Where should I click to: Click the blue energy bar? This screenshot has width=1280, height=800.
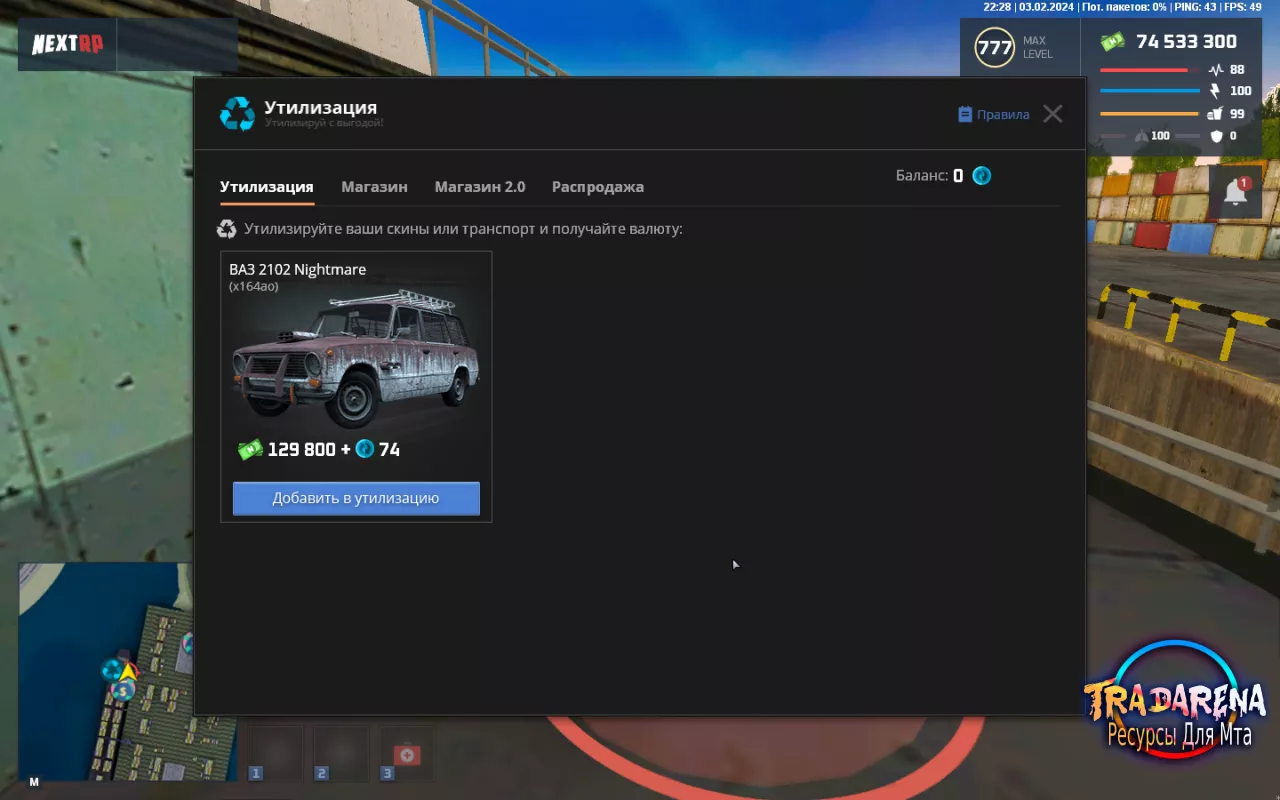point(1149,91)
